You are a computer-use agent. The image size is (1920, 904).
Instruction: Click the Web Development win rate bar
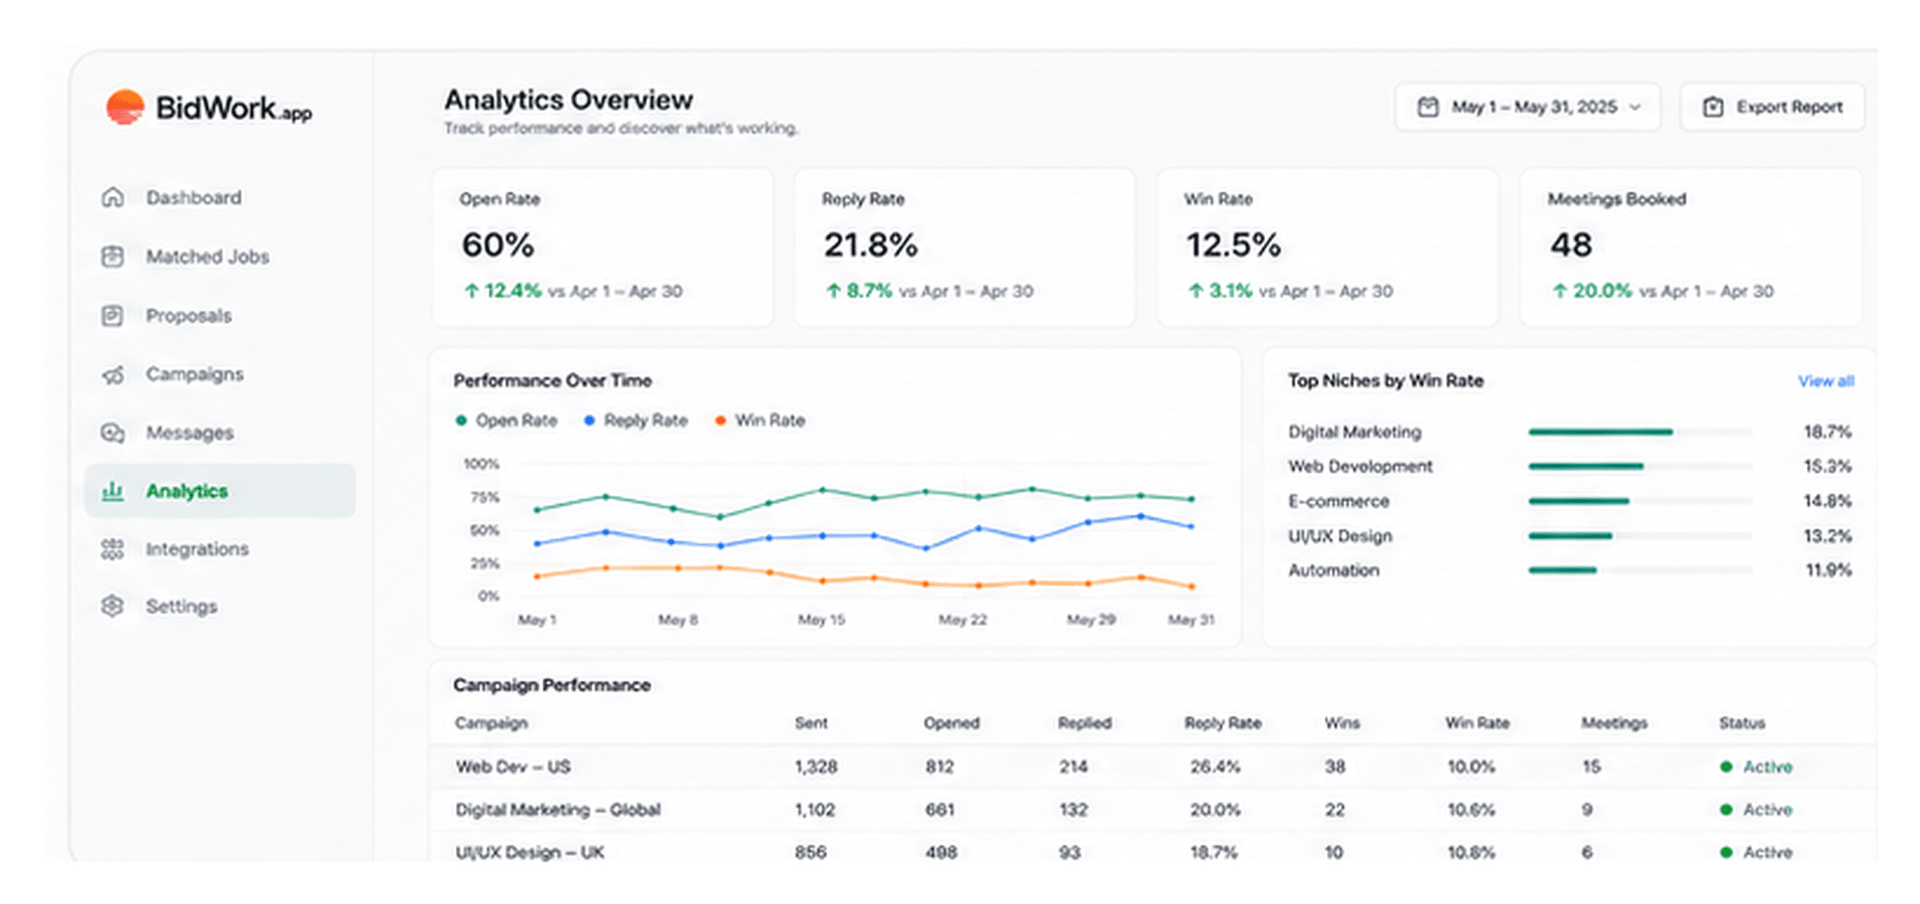1586,466
